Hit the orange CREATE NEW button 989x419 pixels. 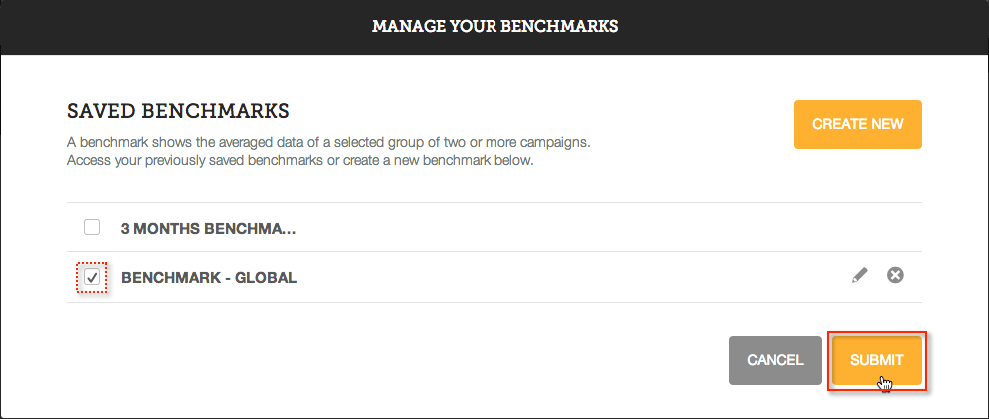(858, 124)
